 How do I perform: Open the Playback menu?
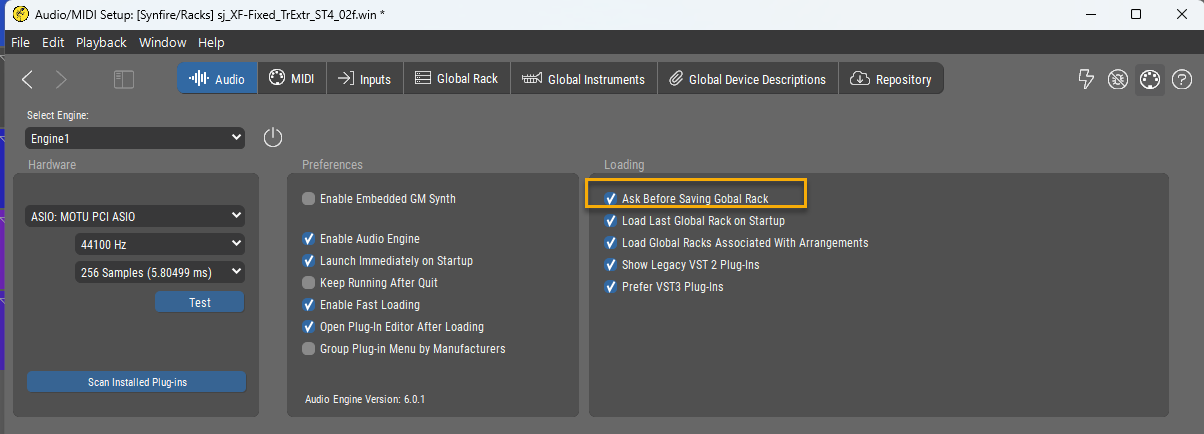click(x=101, y=43)
